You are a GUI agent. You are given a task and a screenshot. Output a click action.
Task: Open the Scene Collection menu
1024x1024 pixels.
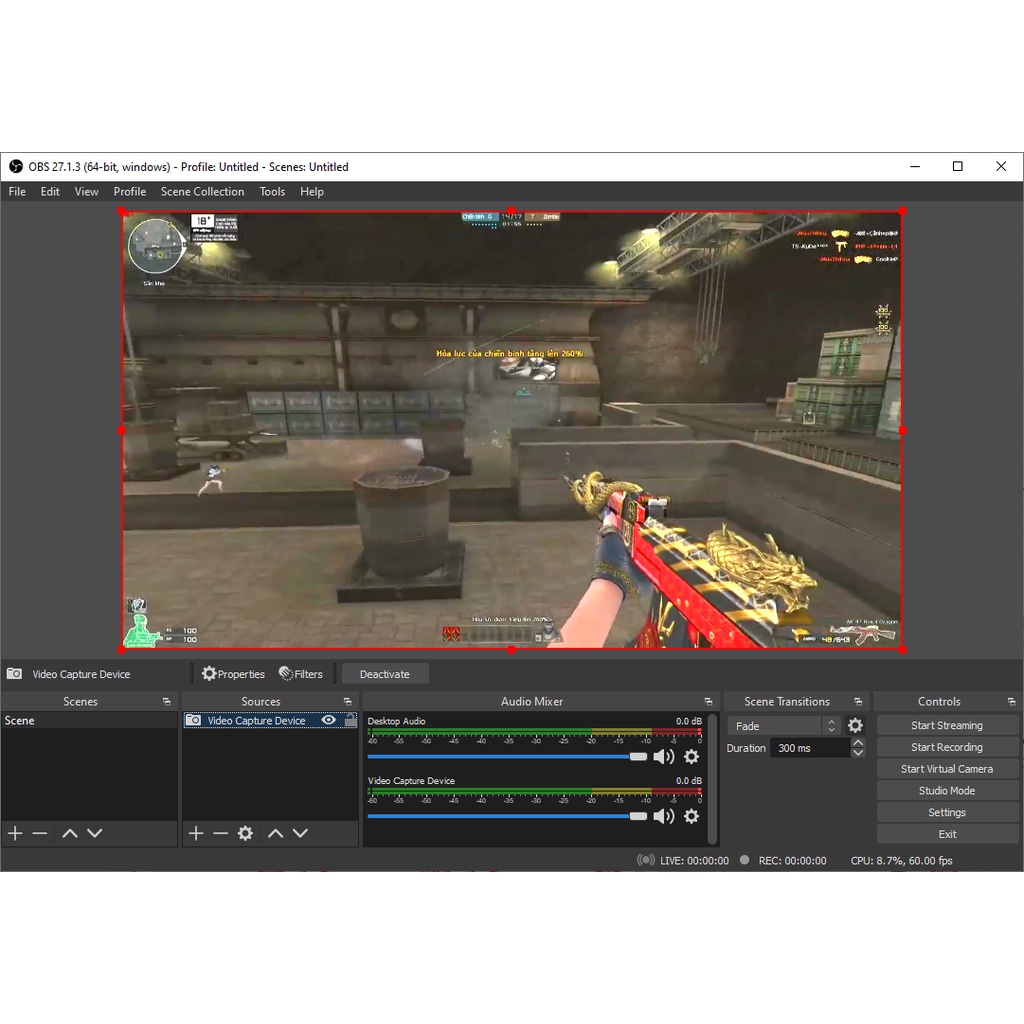(202, 192)
